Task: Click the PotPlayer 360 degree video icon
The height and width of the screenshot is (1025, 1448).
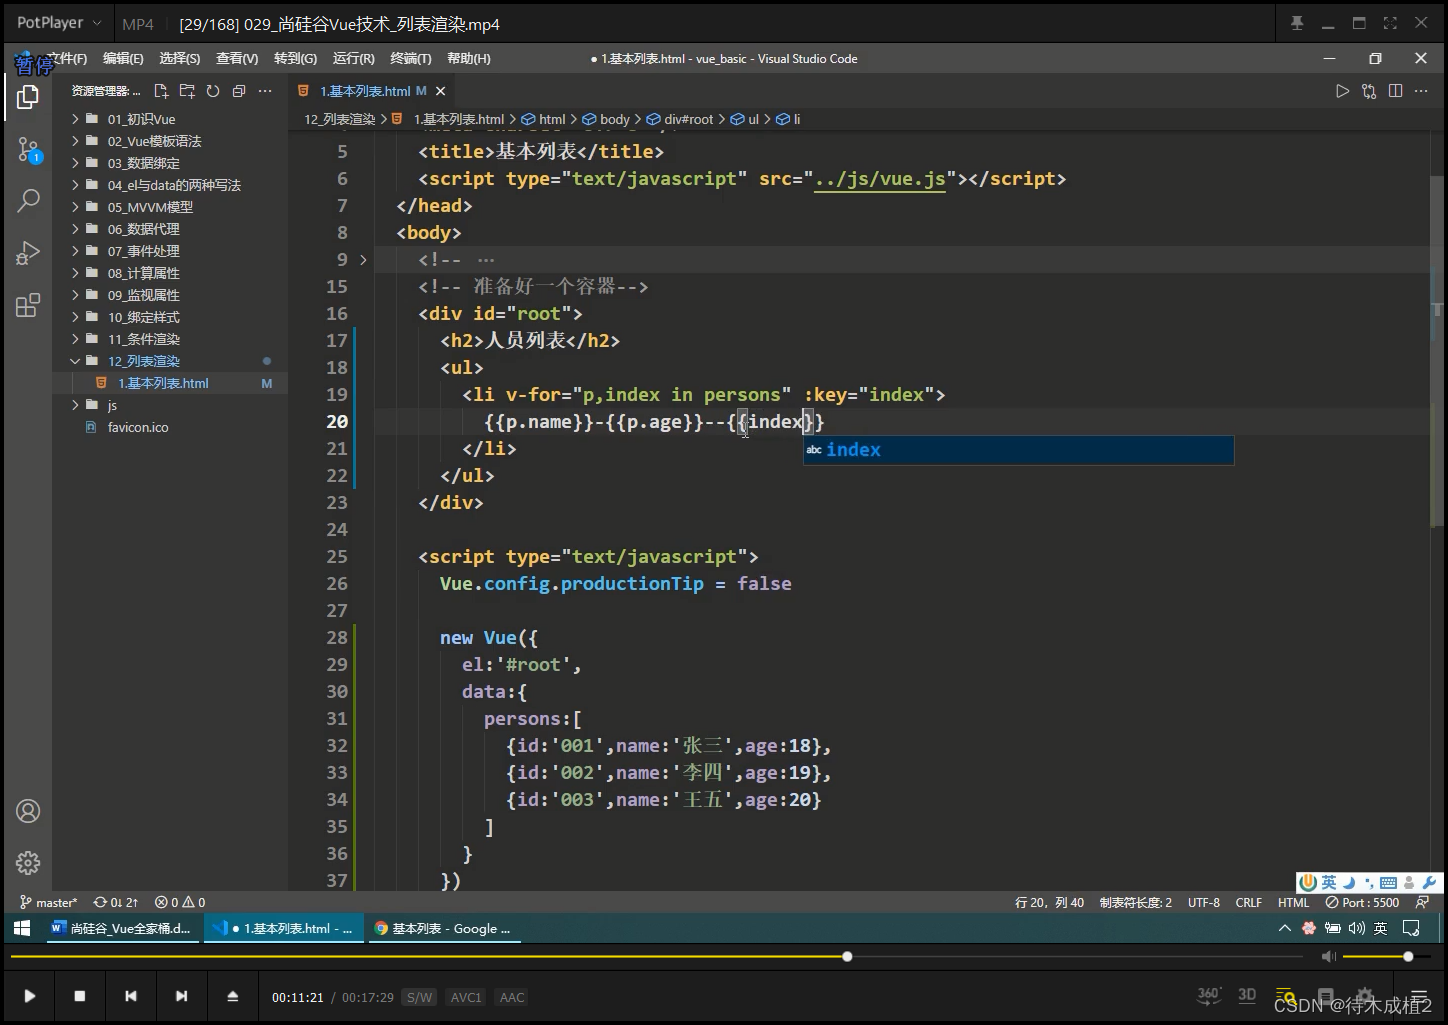Action: click(x=1208, y=995)
